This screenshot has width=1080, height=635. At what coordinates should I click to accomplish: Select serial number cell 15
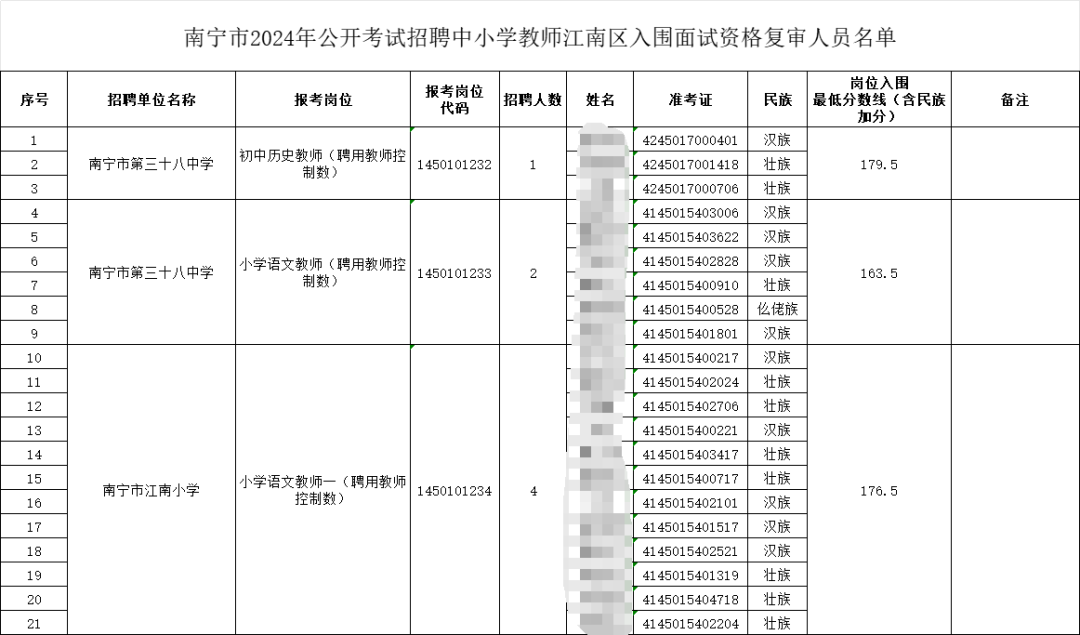coord(34,478)
